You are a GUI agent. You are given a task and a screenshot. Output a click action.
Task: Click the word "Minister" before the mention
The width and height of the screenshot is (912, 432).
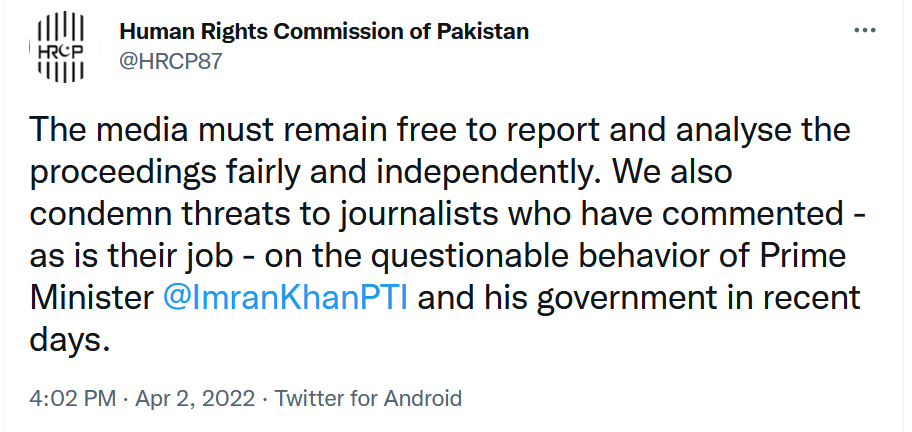tap(91, 298)
